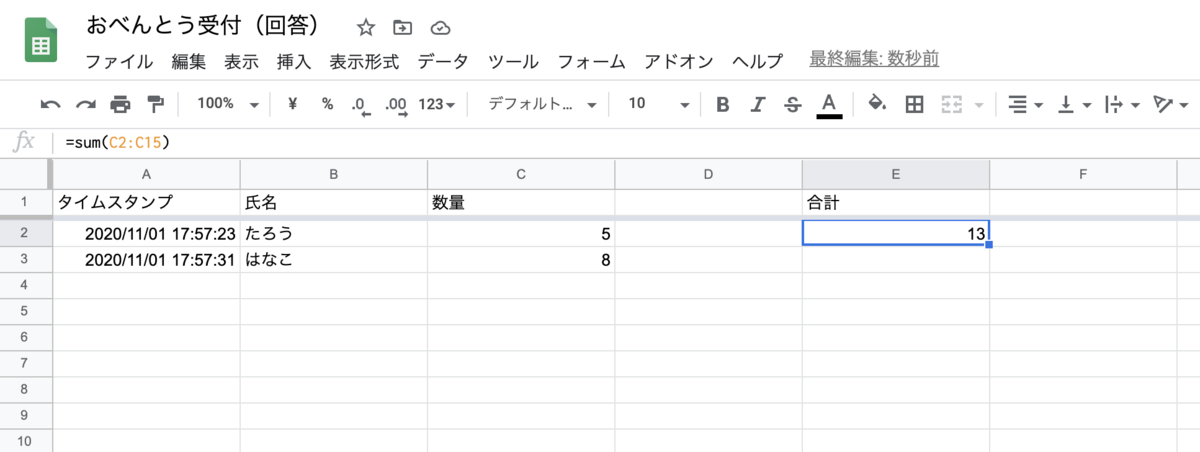The height and width of the screenshot is (452, 1200).
Task: Select column C header
Action: [521, 175]
